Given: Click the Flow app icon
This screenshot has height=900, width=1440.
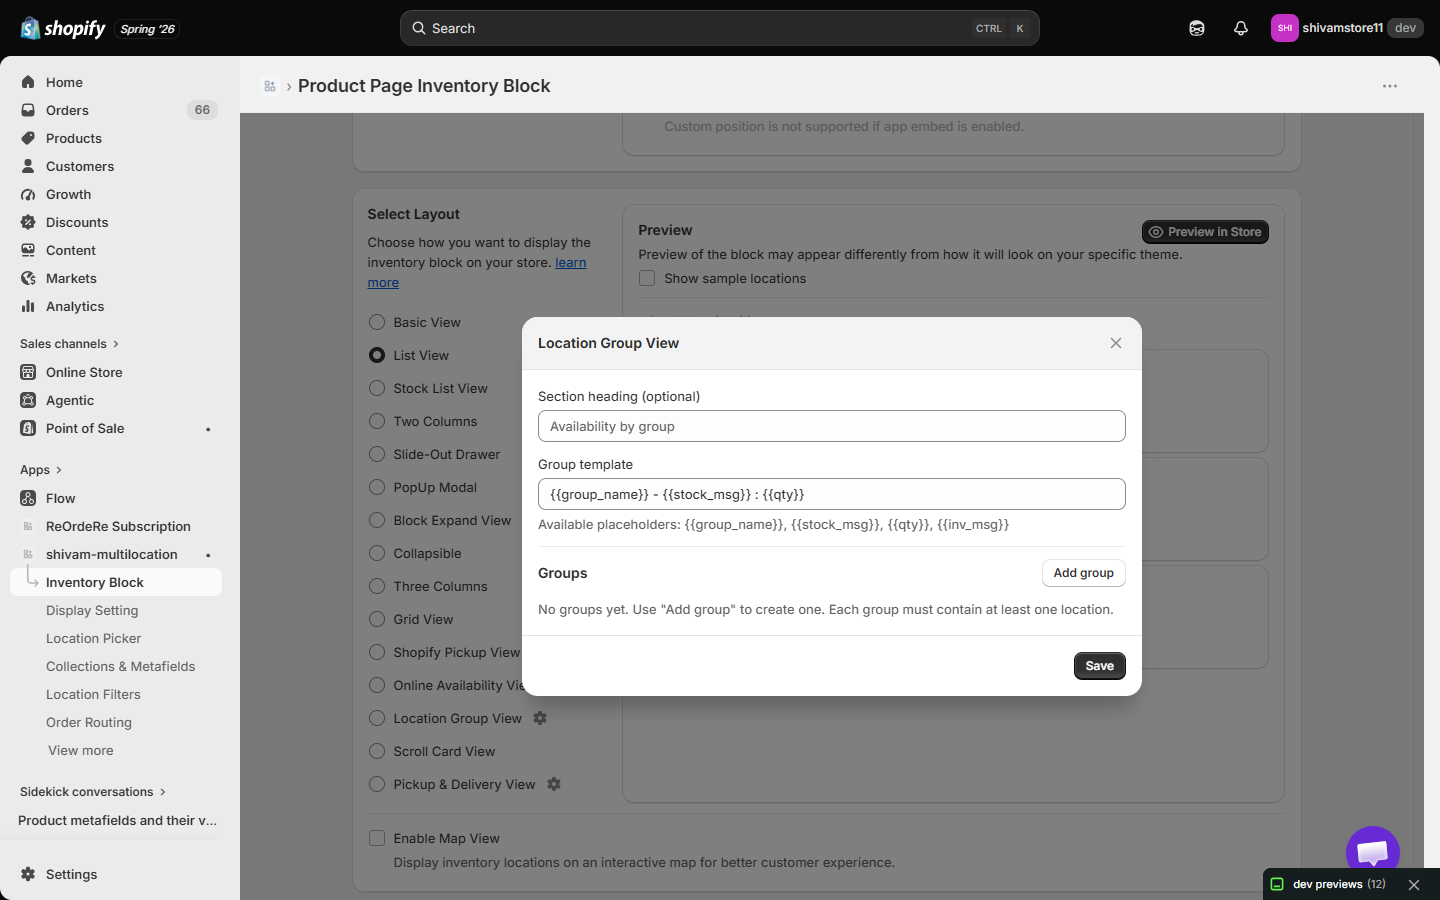Looking at the screenshot, I should tap(28, 498).
